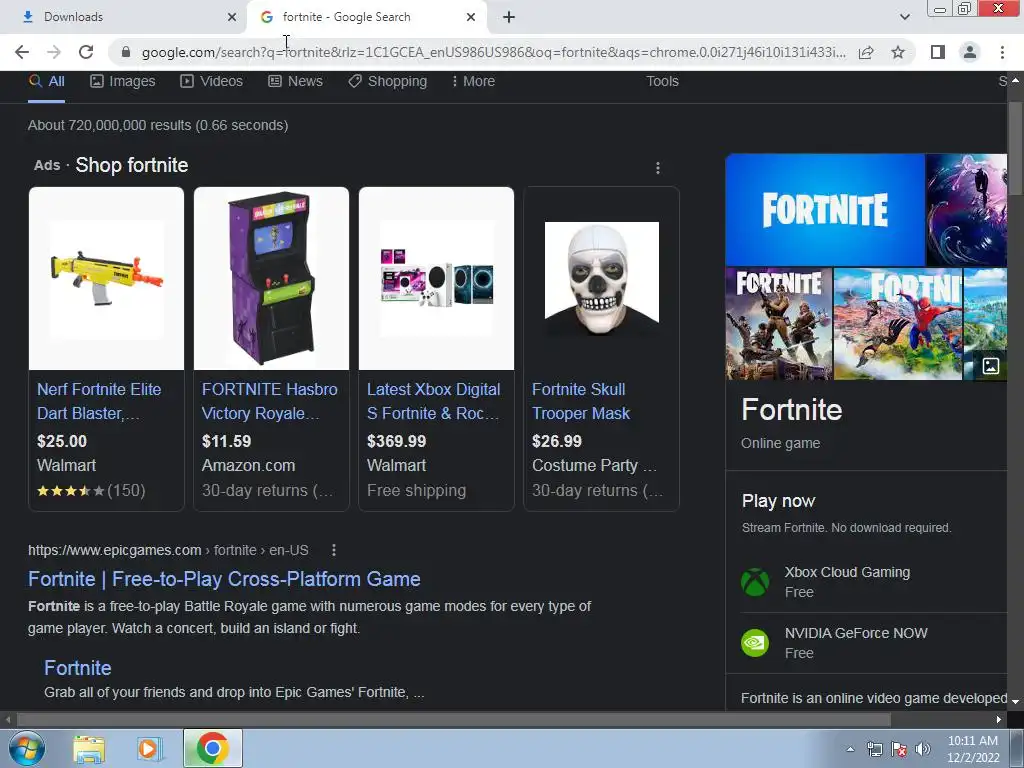1024x768 pixels.
Task: Reload the current page
Action: click(86, 52)
